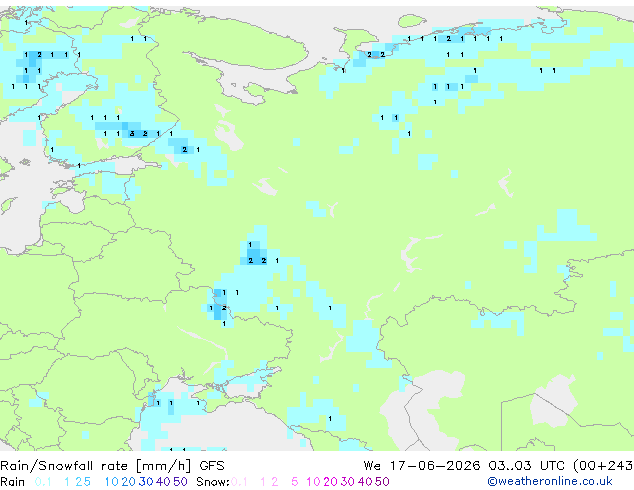Select the Snow legend 0.1 value
The image size is (634, 490).
[239, 482]
